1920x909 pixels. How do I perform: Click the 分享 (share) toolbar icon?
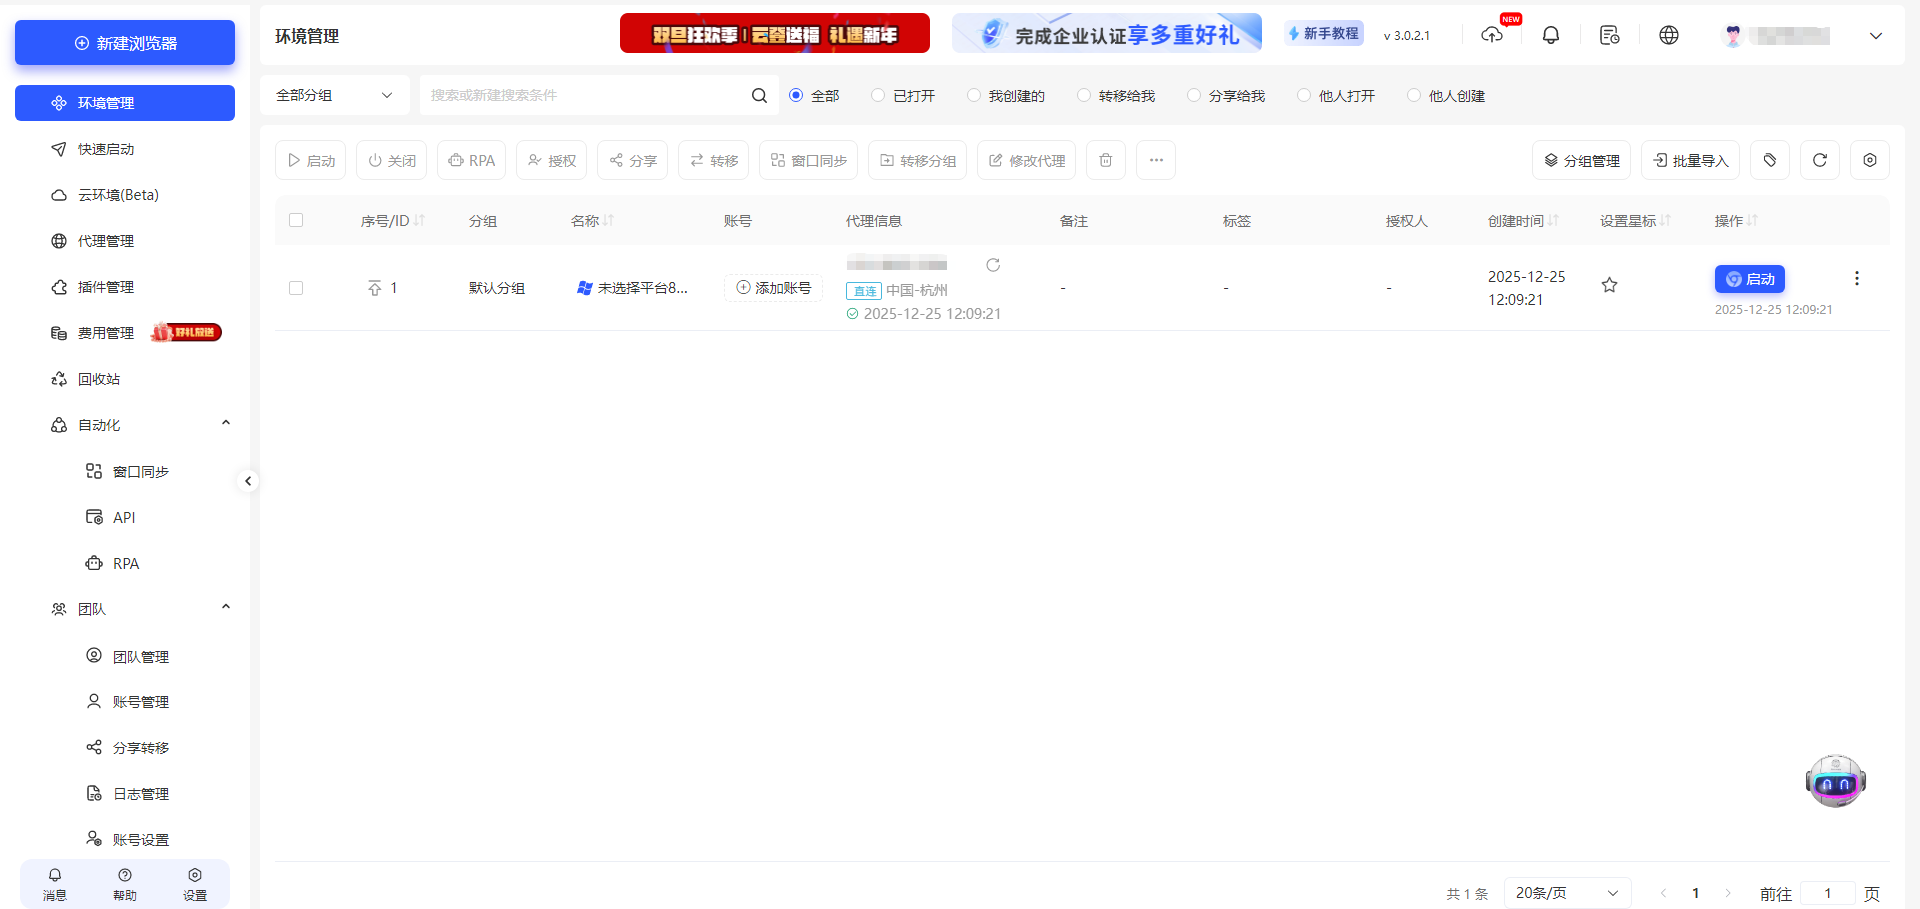coord(632,160)
